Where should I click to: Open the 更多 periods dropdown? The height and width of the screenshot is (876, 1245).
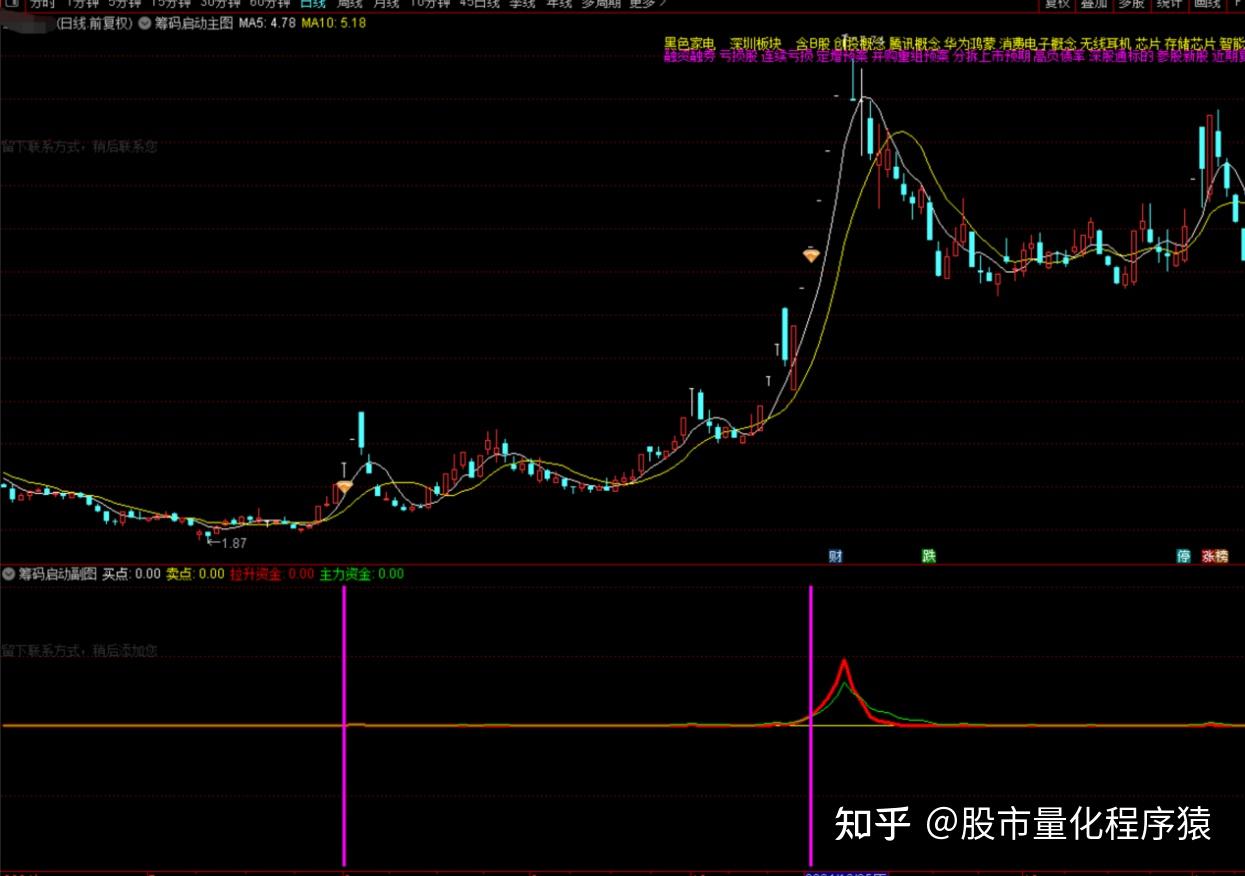648,4
